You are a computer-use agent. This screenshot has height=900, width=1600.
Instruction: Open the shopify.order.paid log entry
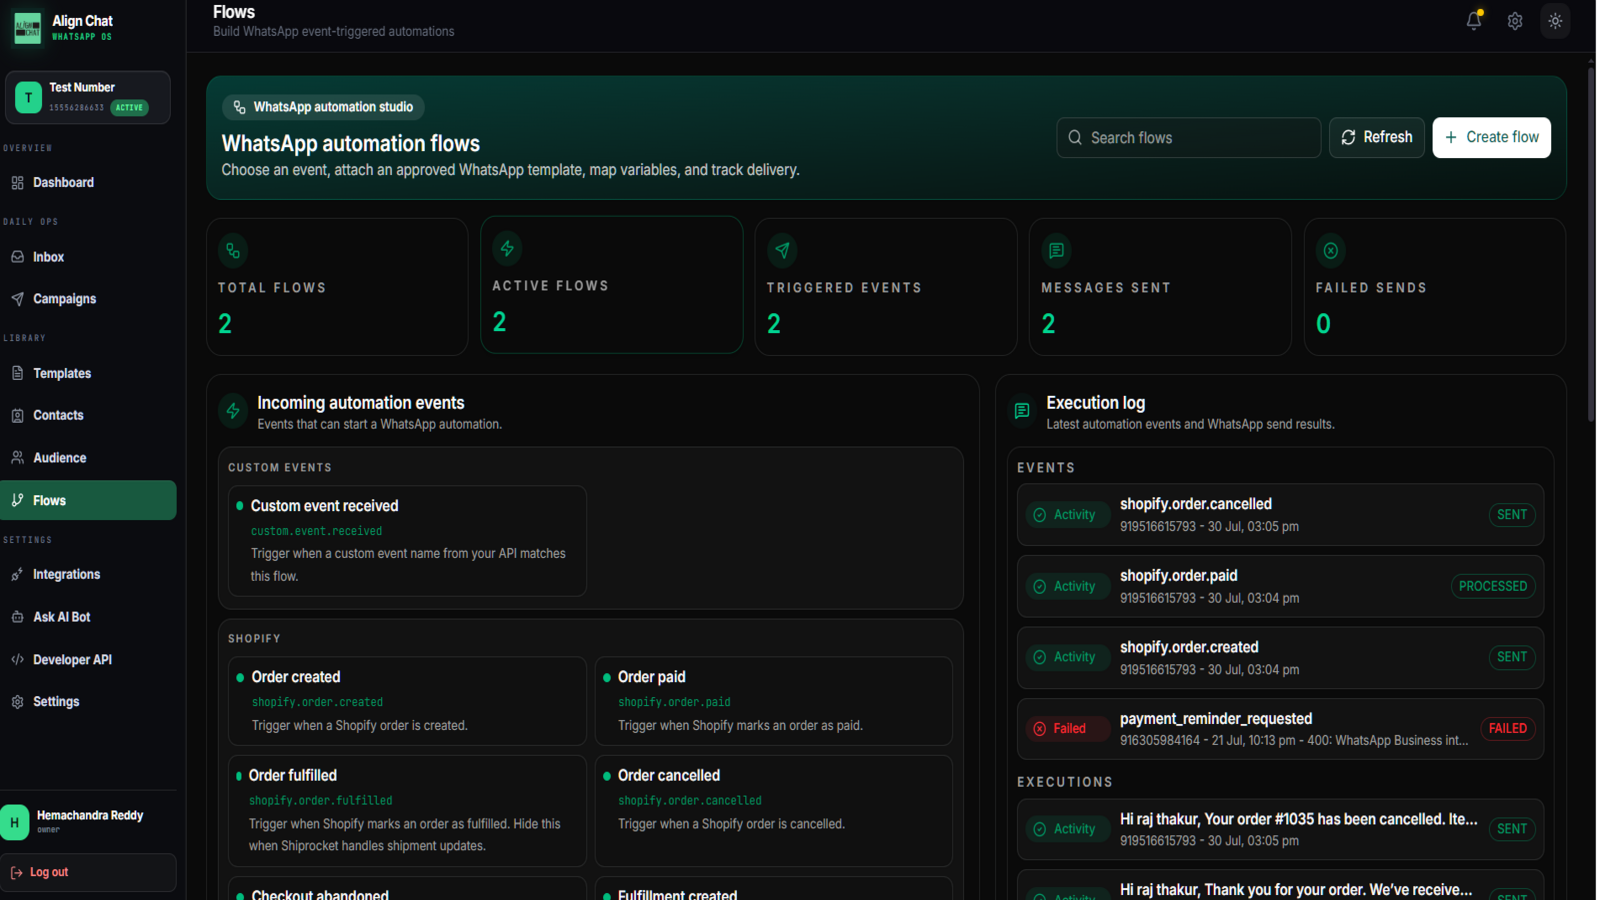1280,587
